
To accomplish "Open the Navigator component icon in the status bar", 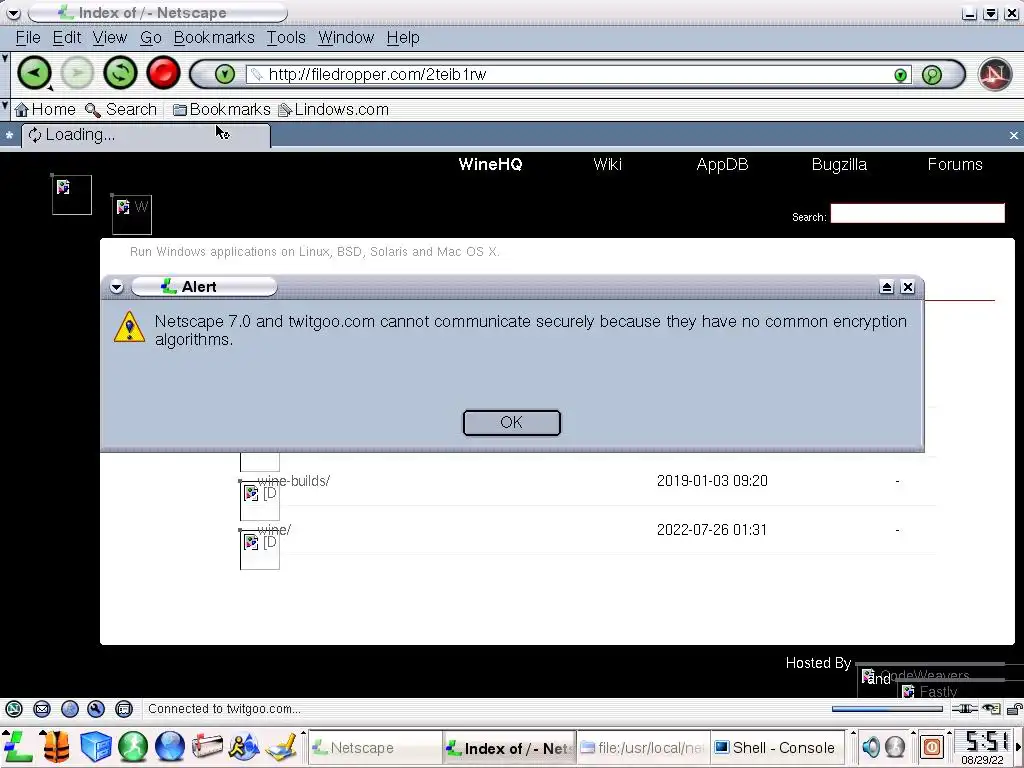I will click(14, 709).
